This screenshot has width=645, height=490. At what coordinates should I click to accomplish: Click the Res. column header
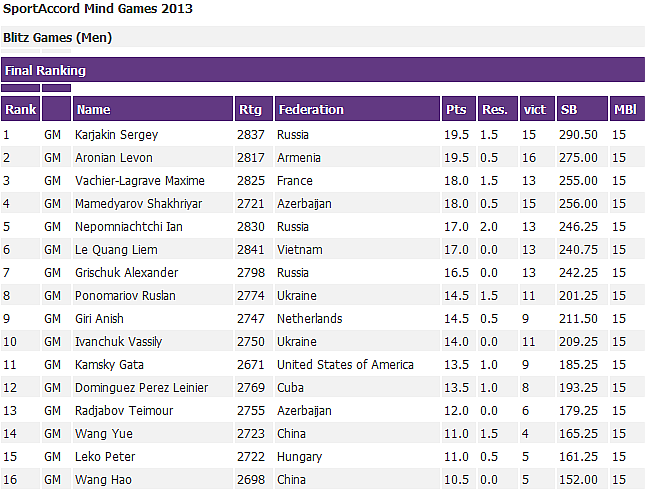tap(494, 109)
